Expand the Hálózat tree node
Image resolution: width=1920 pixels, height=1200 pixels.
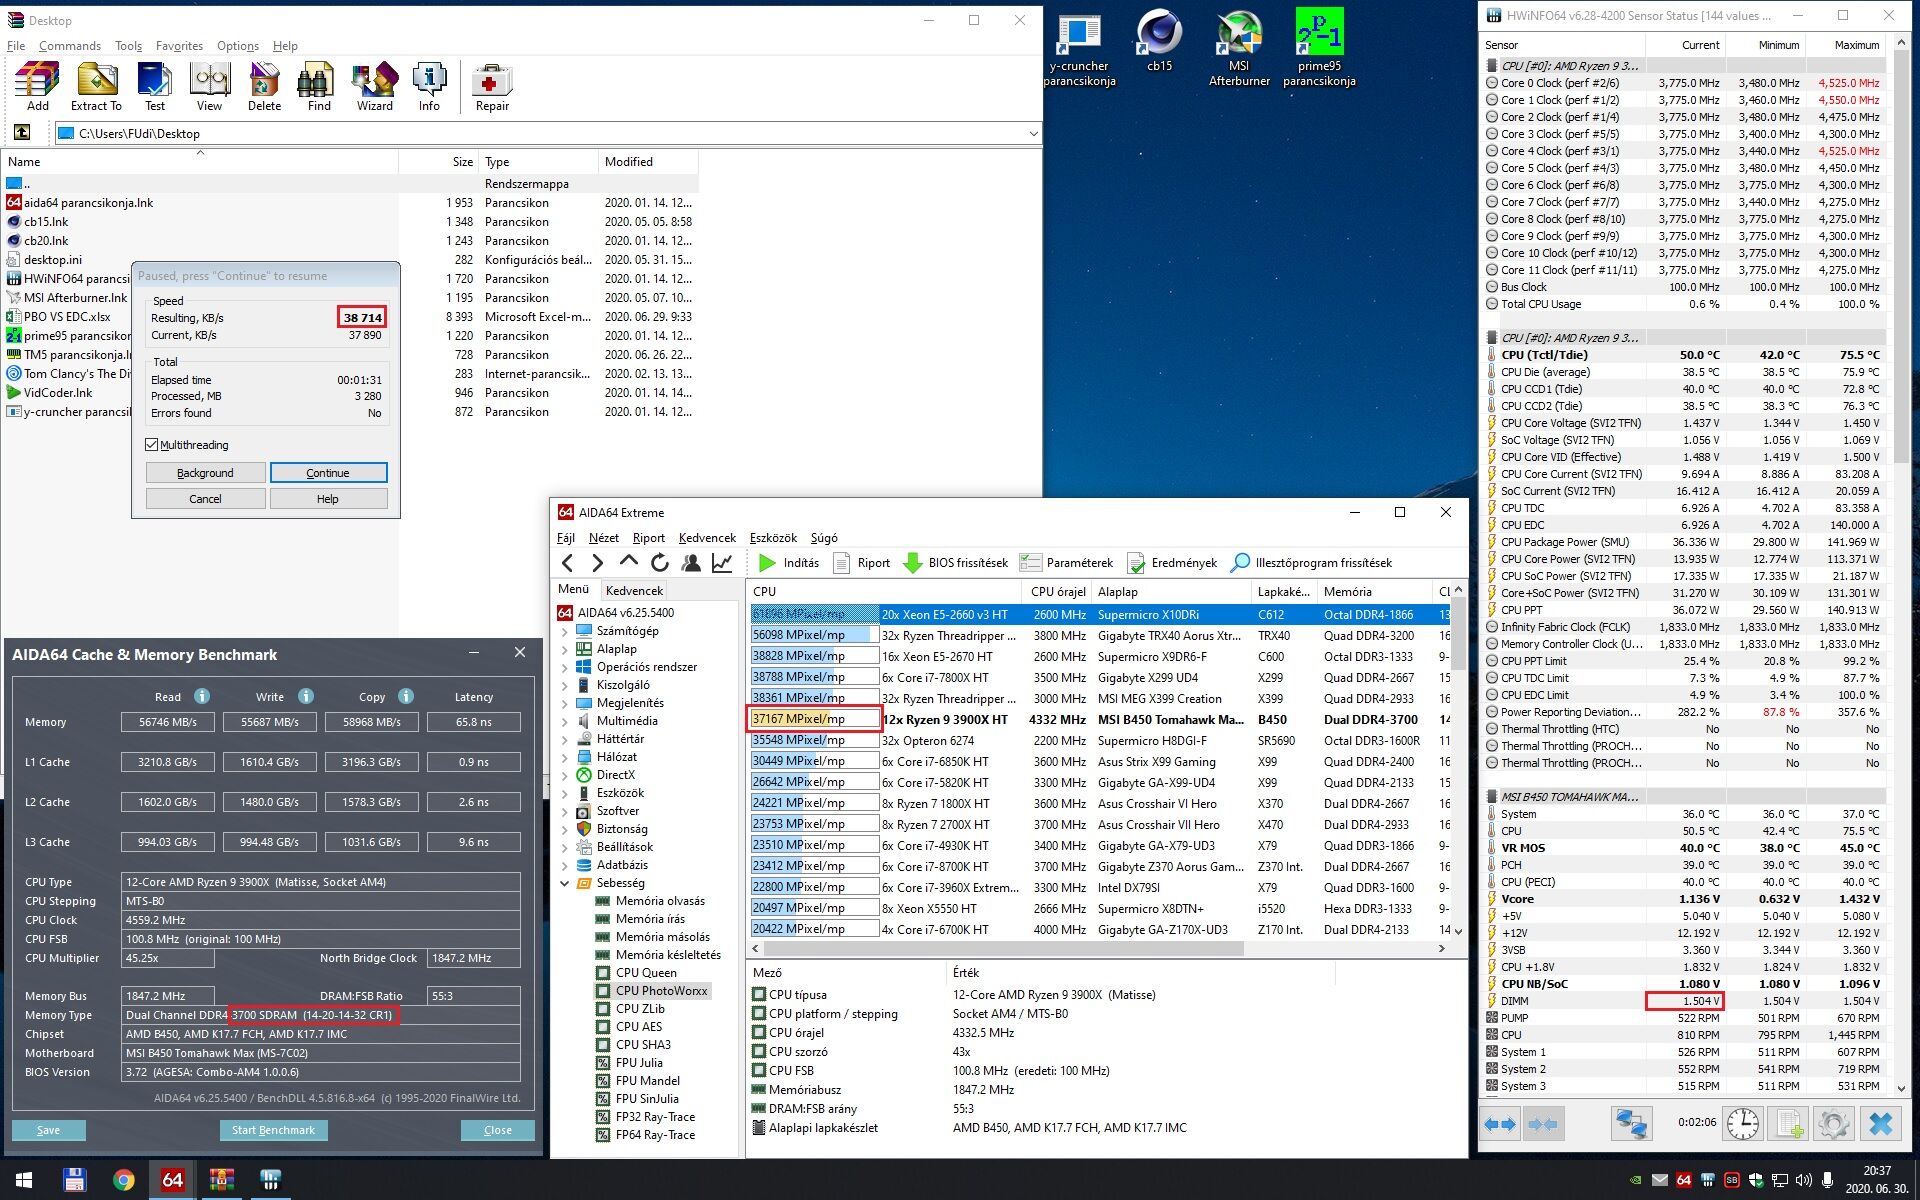point(565,757)
